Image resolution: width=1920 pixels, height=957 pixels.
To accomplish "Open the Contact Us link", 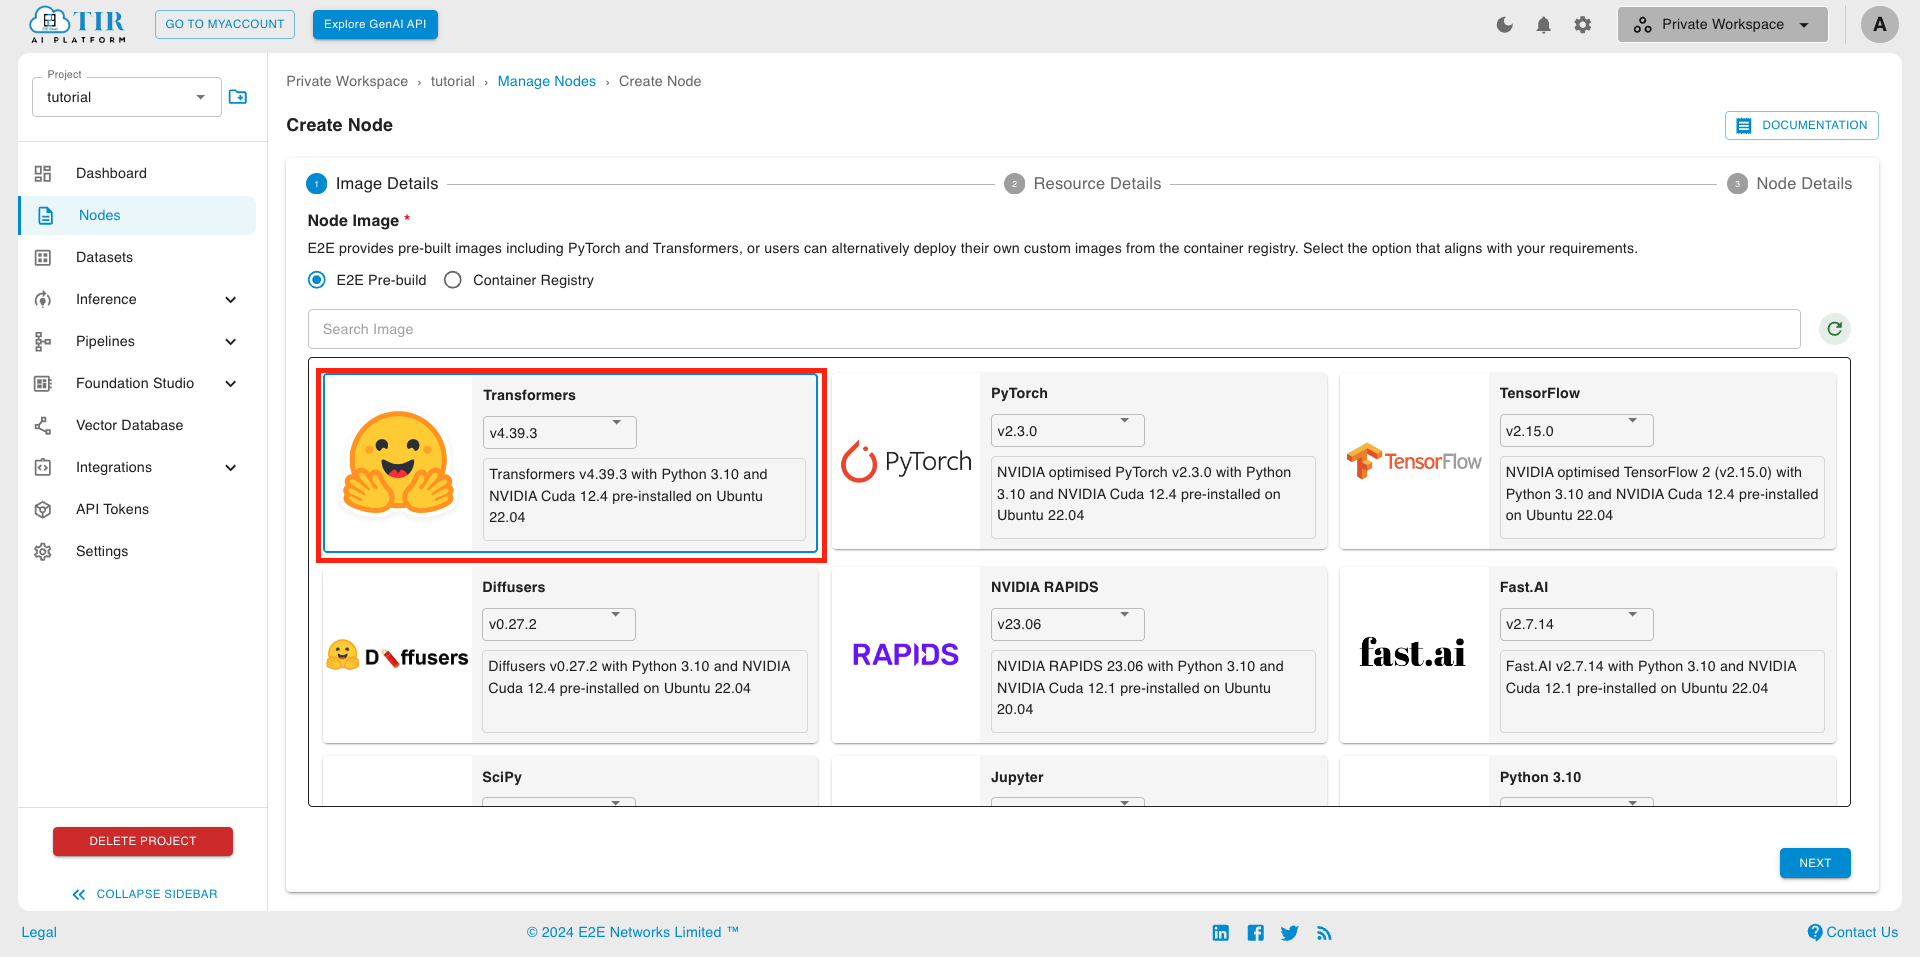I will tap(1853, 932).
